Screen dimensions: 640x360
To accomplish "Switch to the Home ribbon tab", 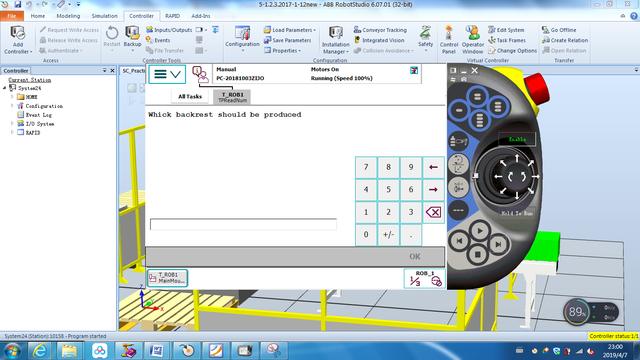I will tap(38, 16).
